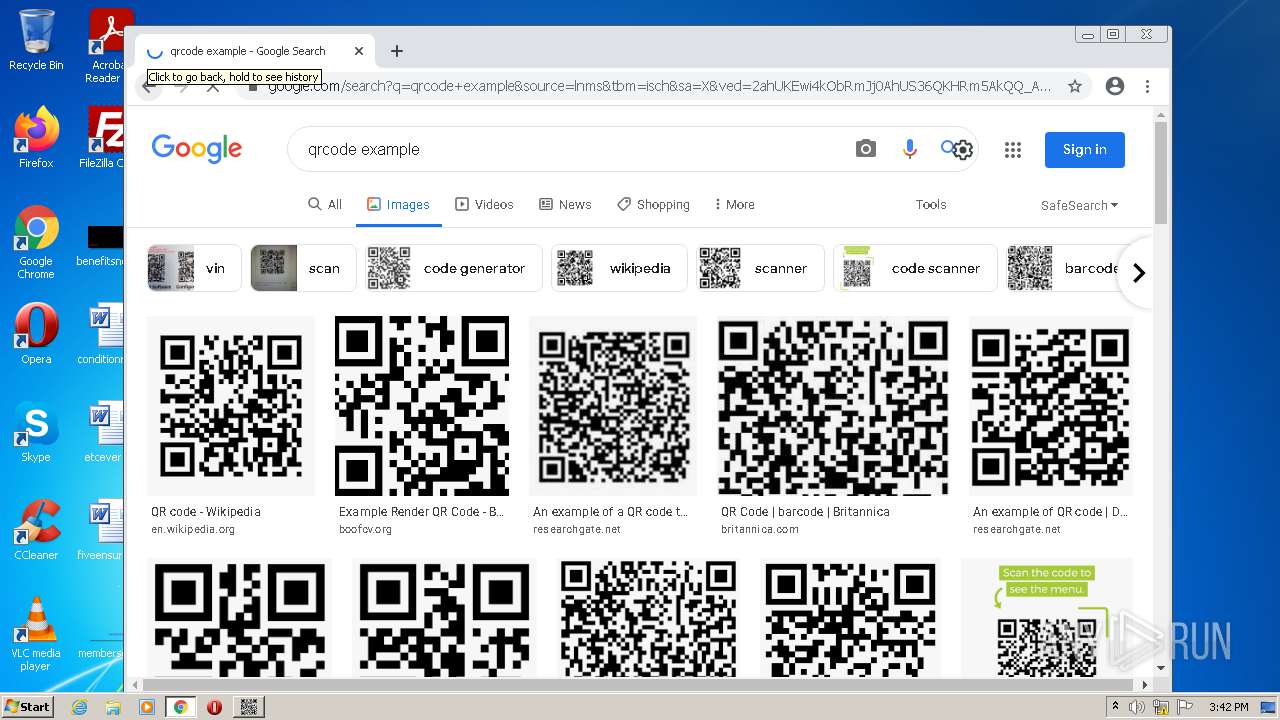Open Tools filter options

tap(931, 204)
